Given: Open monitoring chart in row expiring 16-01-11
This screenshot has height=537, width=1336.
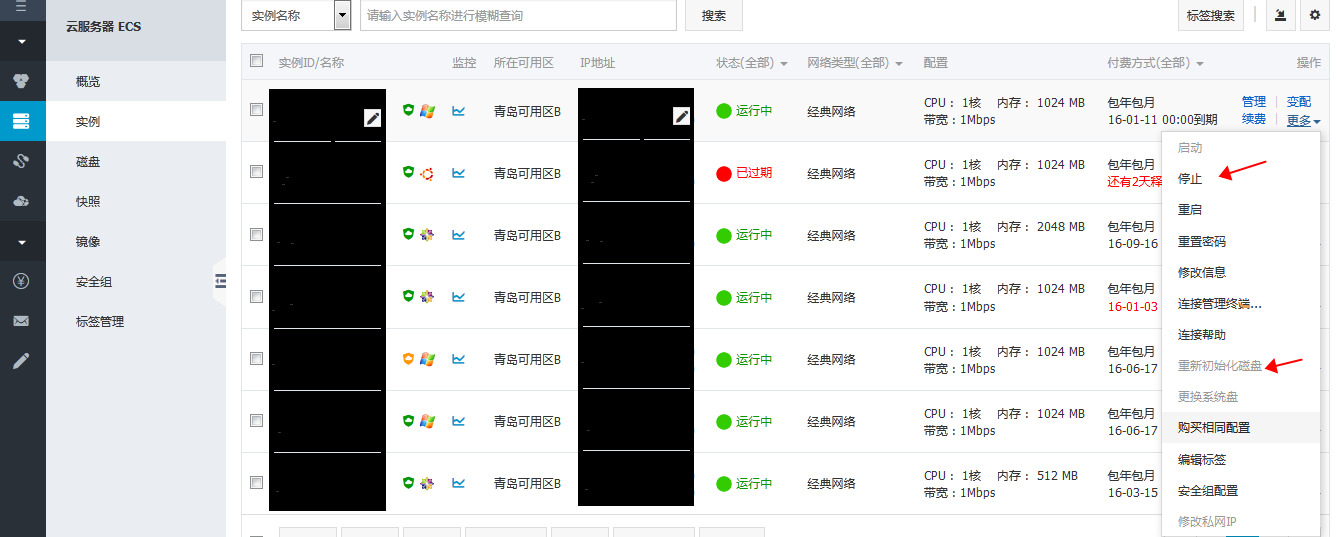Looking at the screenshot, I should (459, 111).
